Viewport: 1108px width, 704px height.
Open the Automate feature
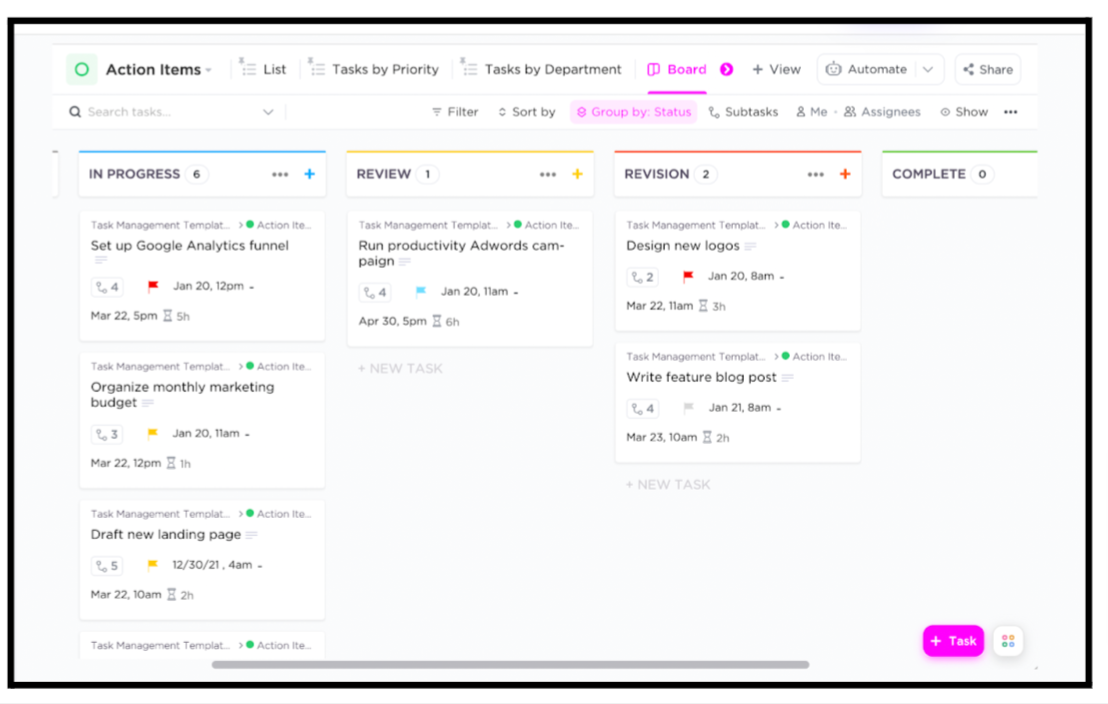[x=877, y=69]
